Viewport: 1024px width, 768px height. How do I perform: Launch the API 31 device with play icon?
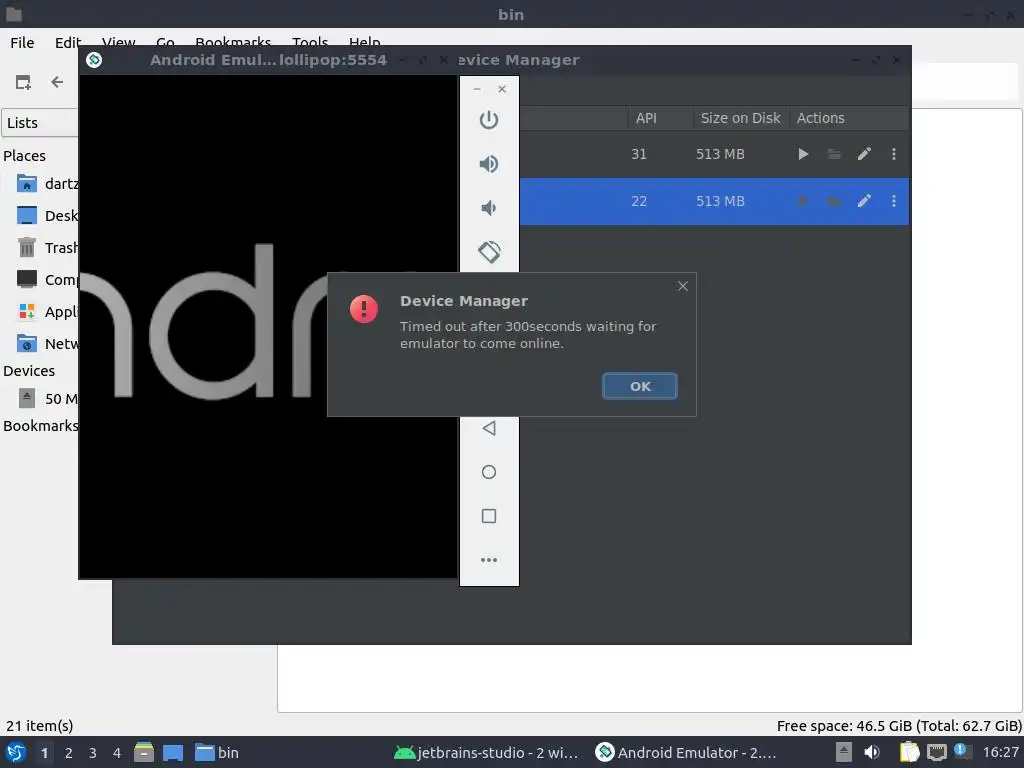(x=803, y=154)
